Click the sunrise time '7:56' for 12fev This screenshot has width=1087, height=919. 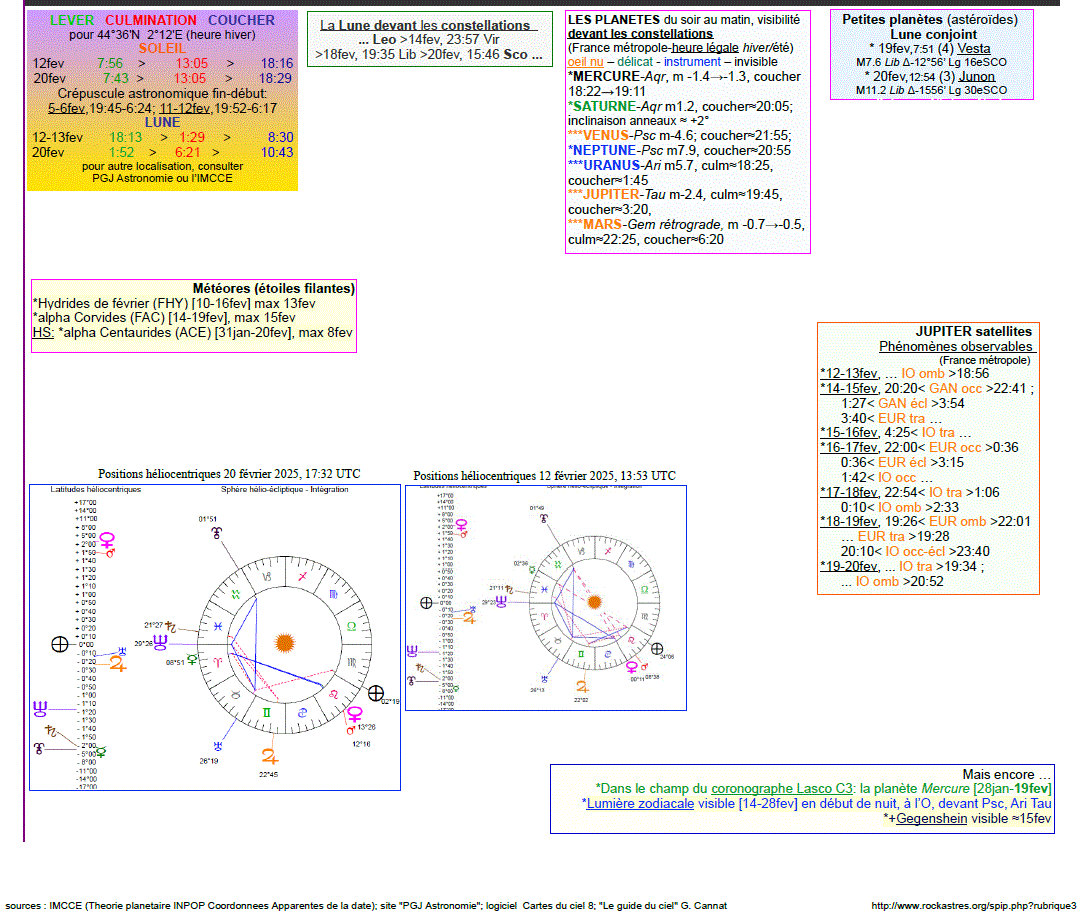(x=110, y=63)
